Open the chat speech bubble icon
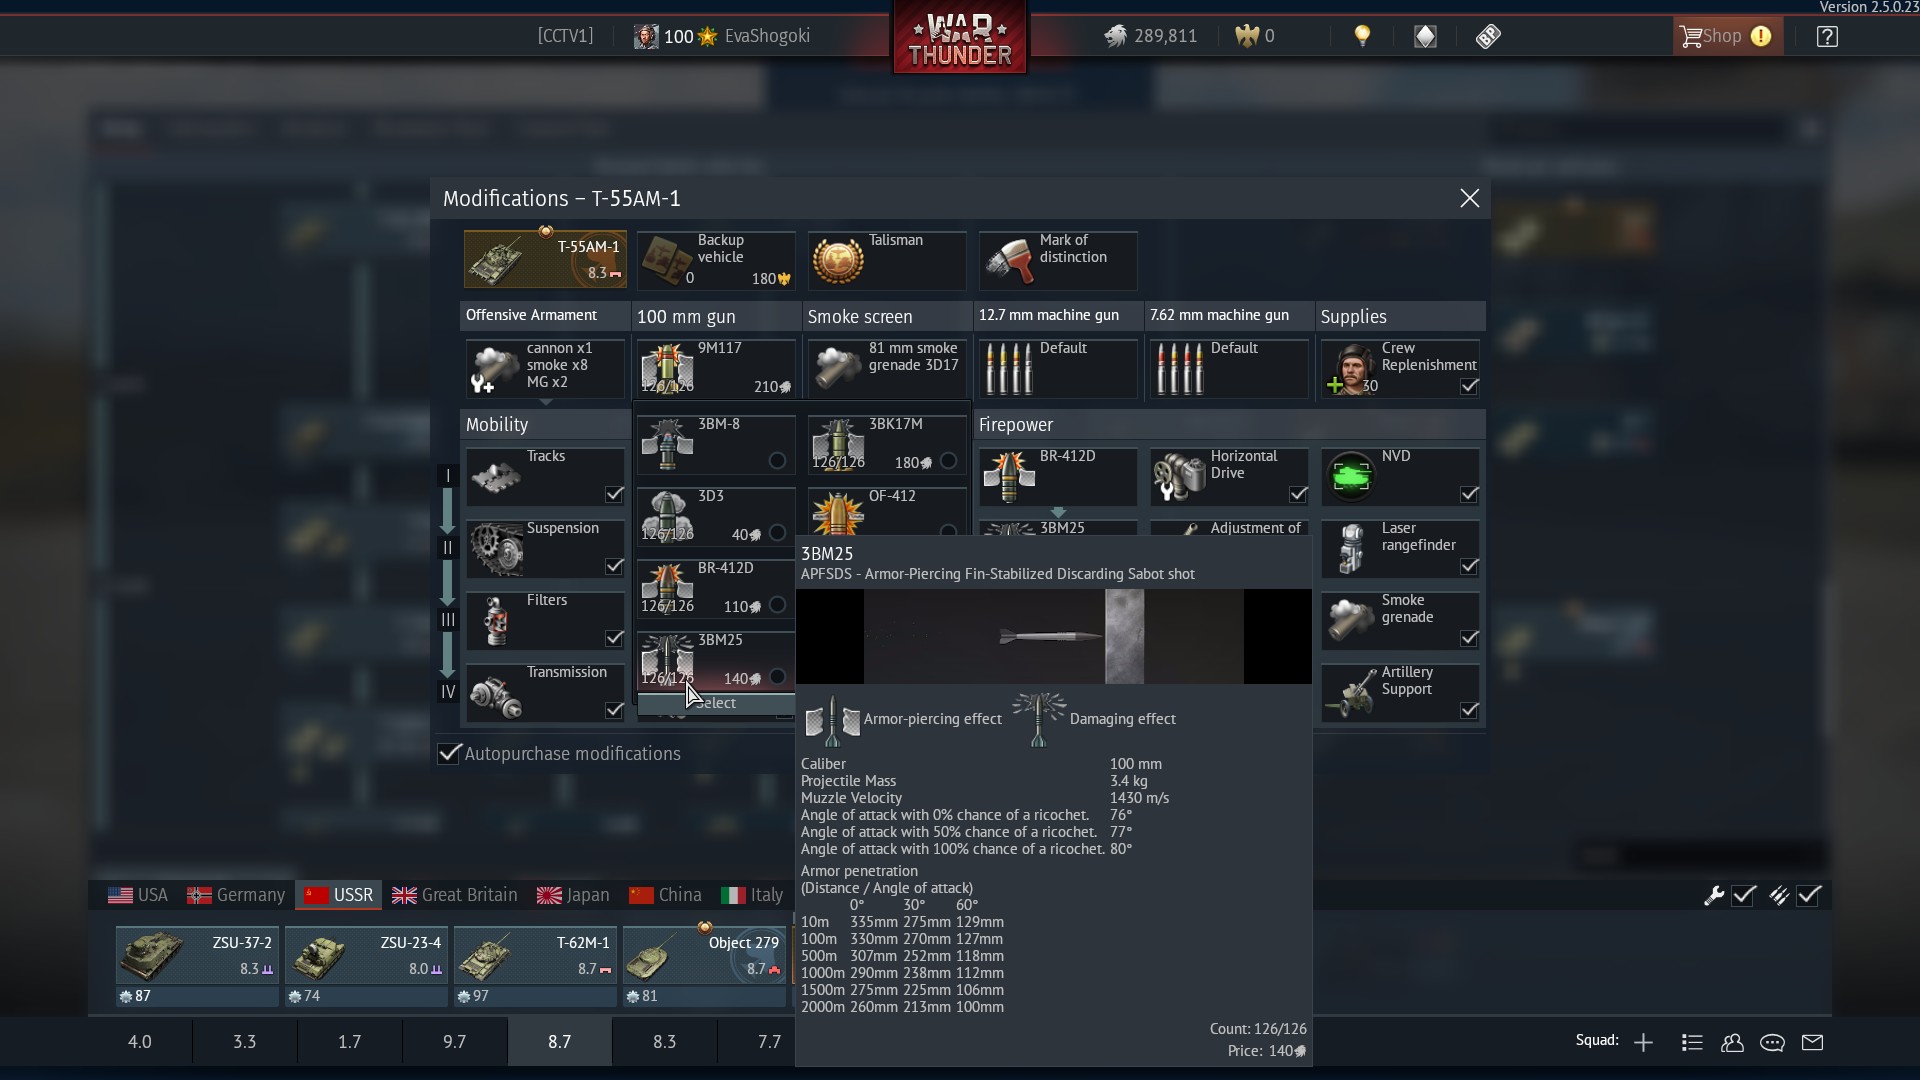 point(1772,1043)
